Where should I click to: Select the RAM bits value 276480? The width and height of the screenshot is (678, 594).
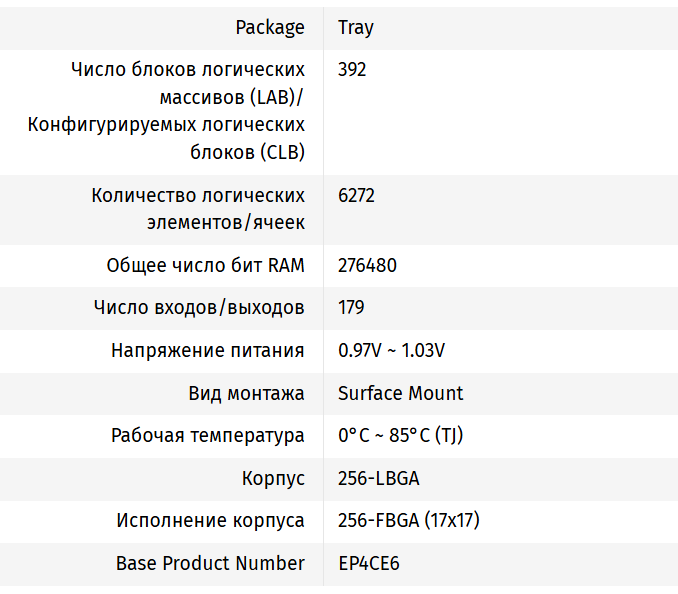pos(367,266)
